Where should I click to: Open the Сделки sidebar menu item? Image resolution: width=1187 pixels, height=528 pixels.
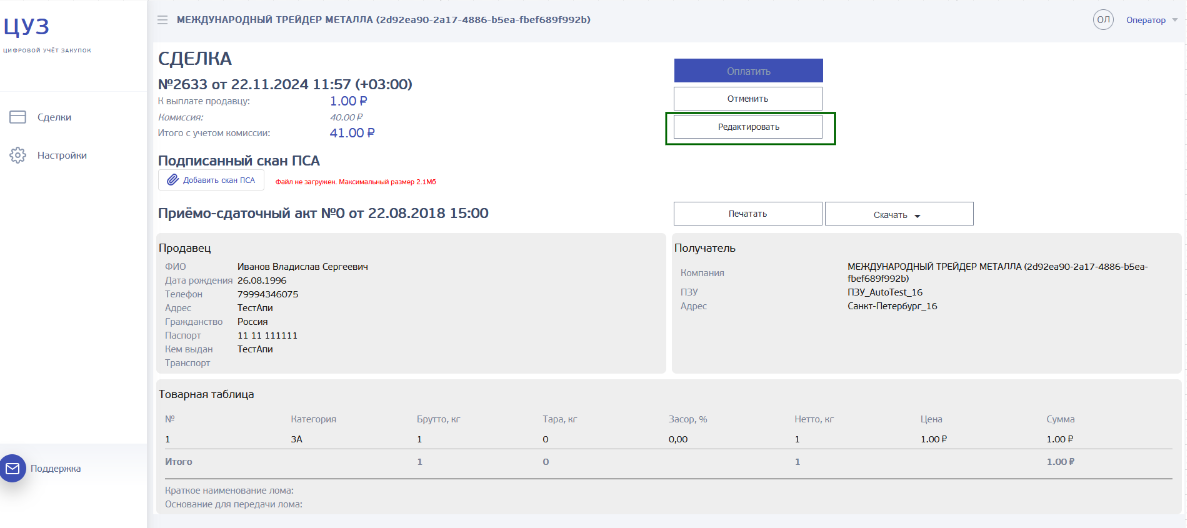click(54, 117)
